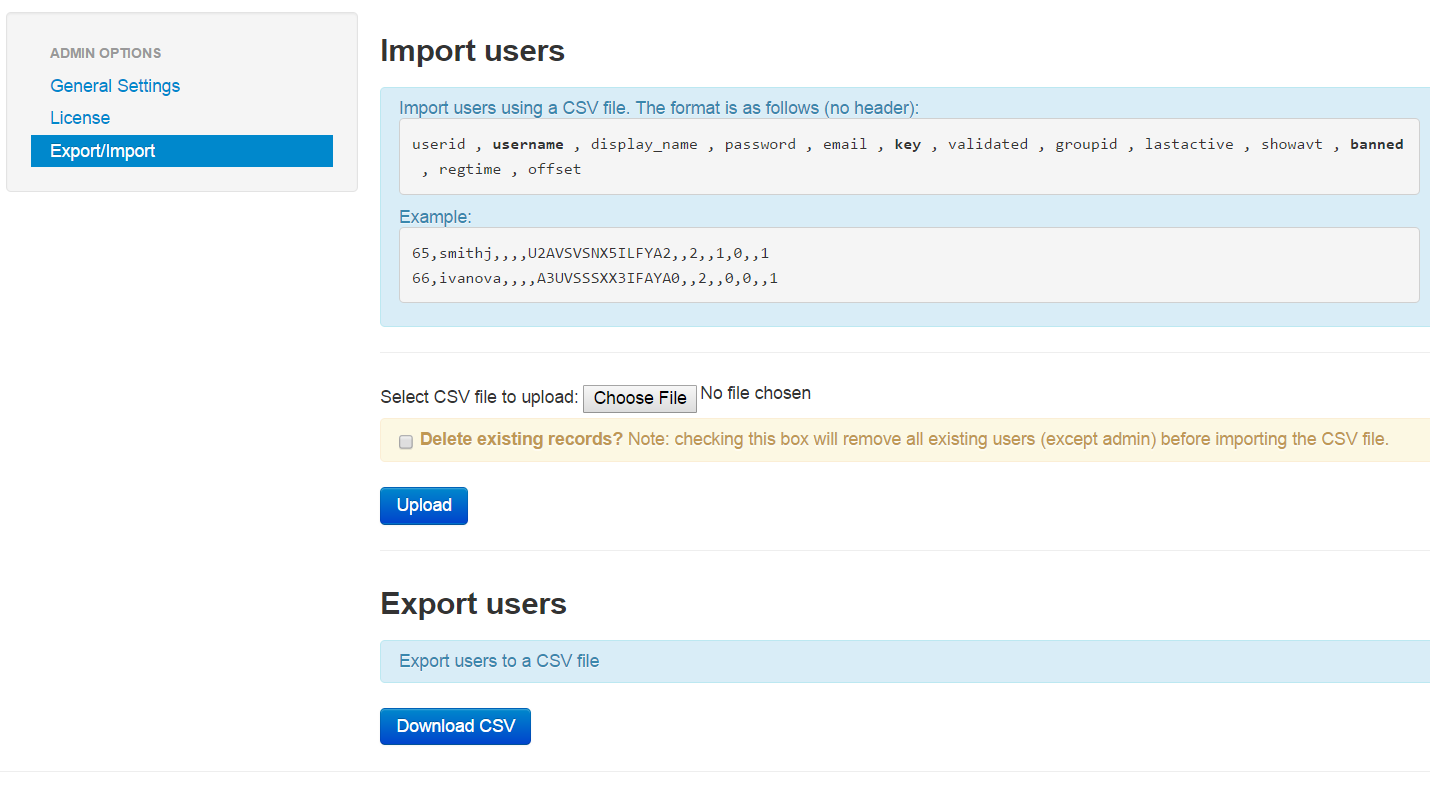Click the 'regtime' field name
The image size is (1430, 789).
[x=470, y=169]
